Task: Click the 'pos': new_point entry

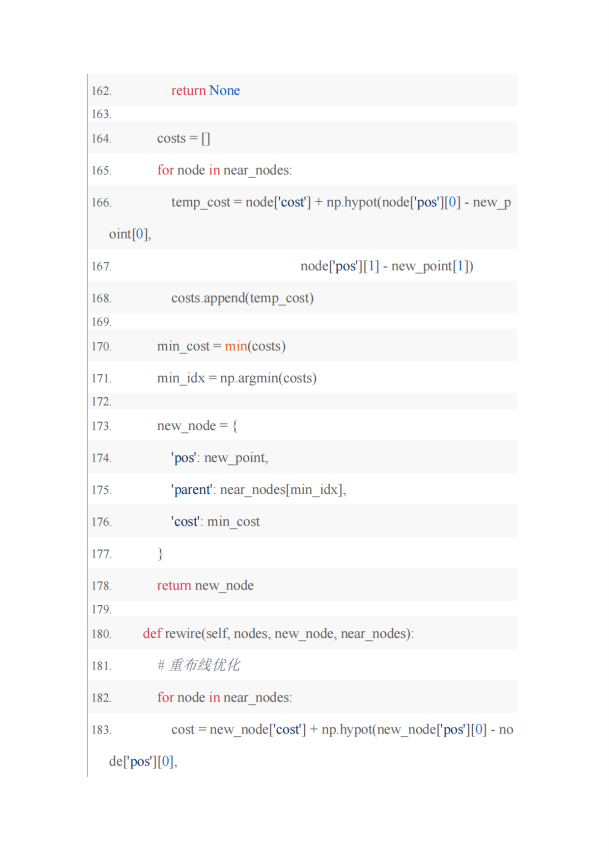Action: [219, 458]
